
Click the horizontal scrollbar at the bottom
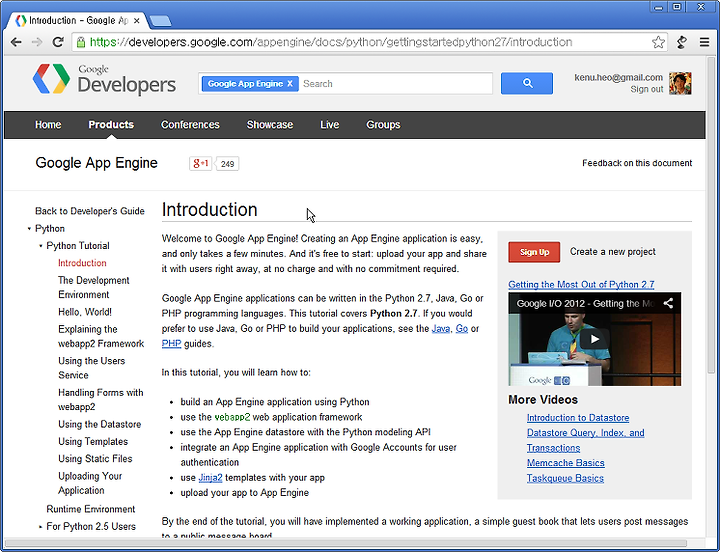[x=346, y=544]
